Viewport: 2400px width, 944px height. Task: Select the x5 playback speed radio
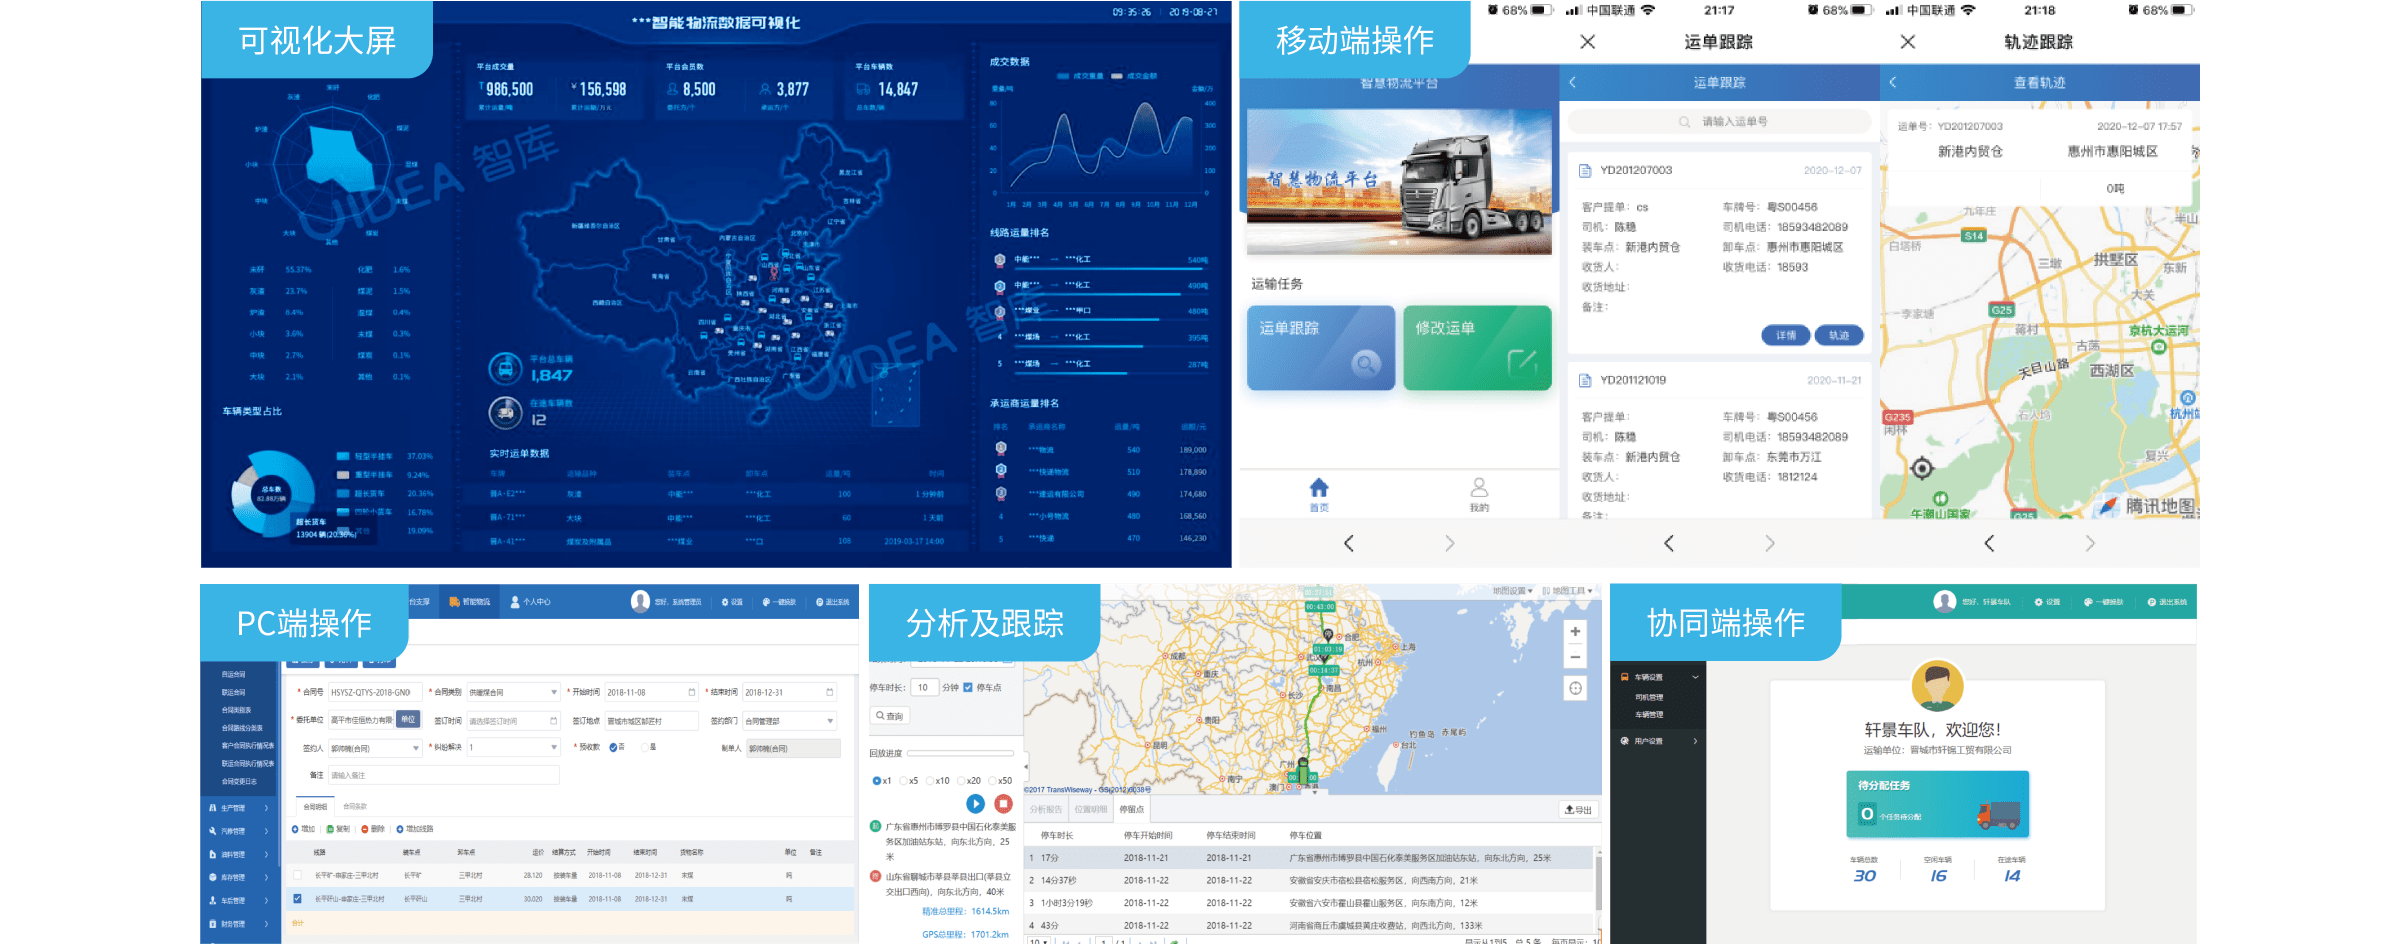(904, 781)
